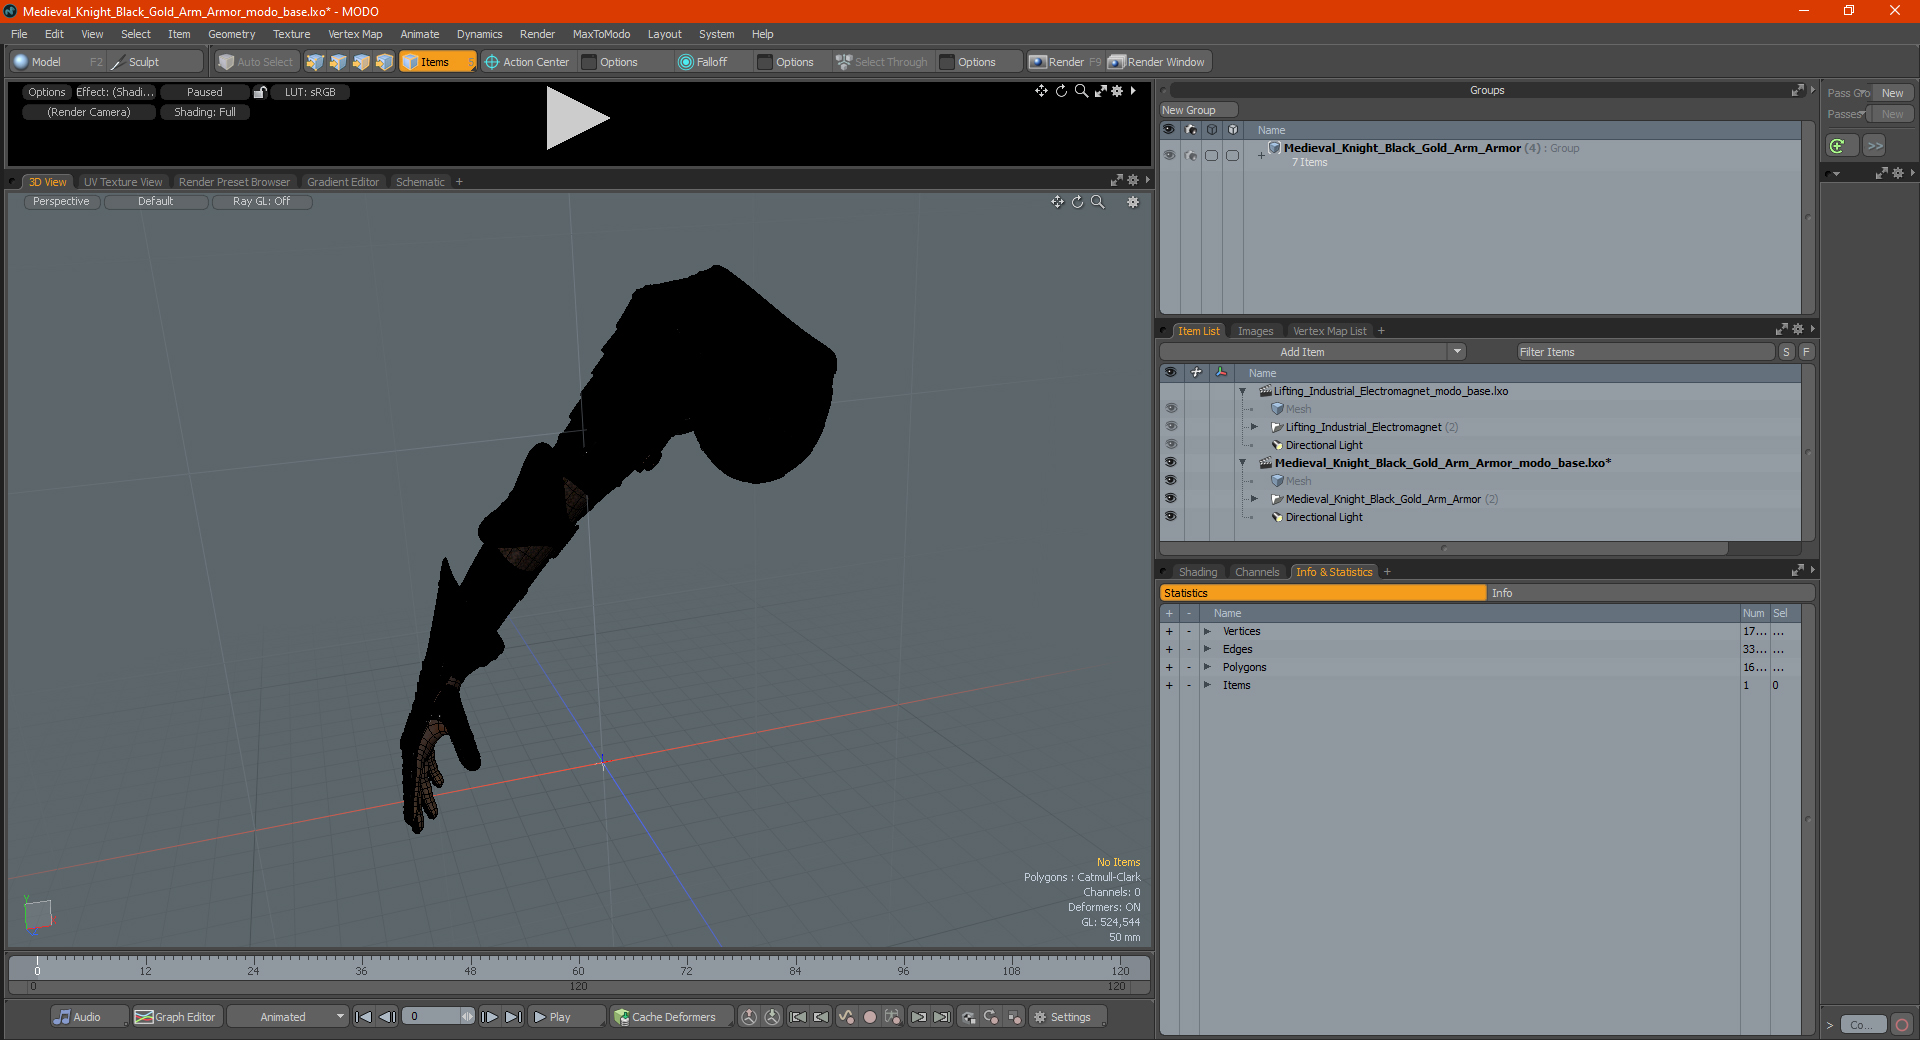
Task: Expand Medieval_Knight_Black_Gold_Arm_Armor item in list
Action: coord(1254,499)
